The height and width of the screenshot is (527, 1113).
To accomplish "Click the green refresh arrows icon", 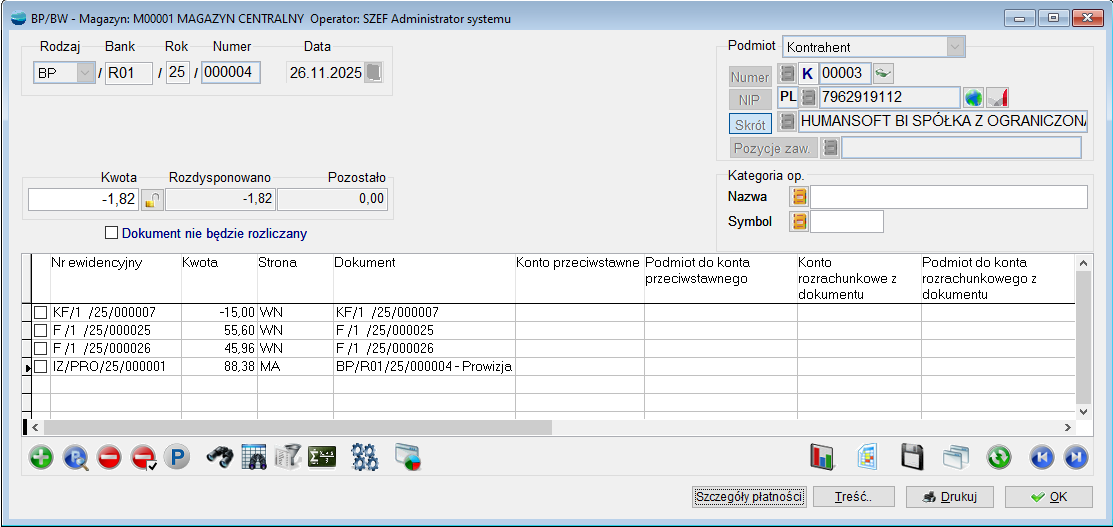I will click(999, 458).
